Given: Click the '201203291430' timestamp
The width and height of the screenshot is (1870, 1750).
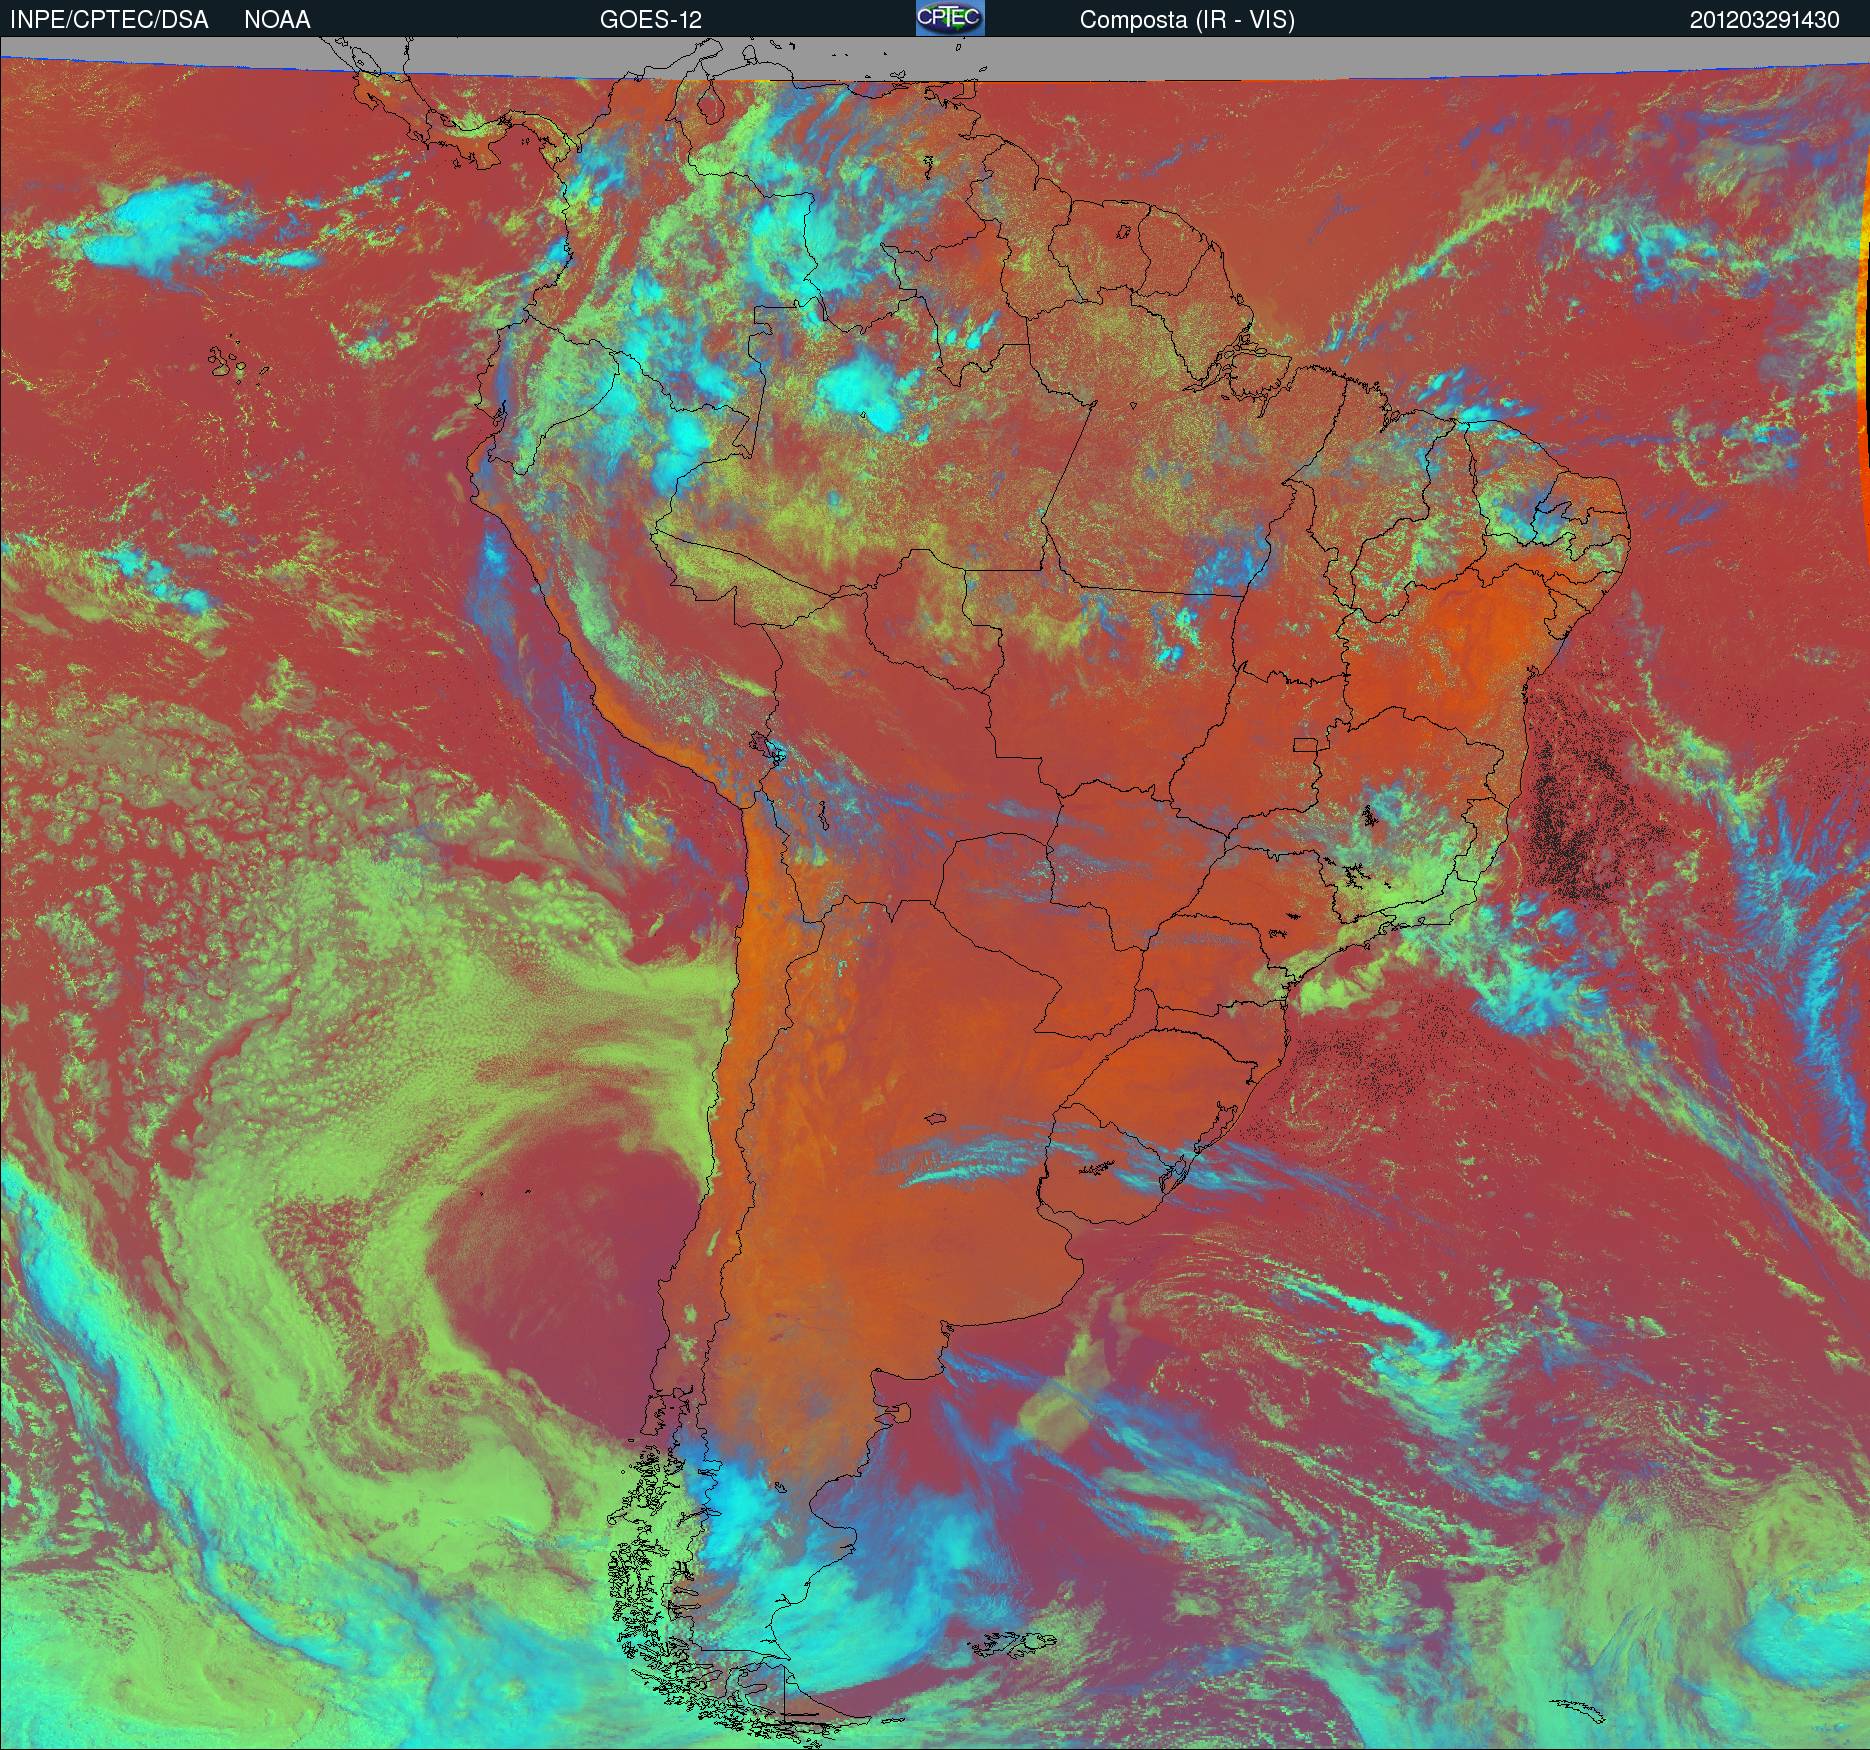Looking at the screenshot, I should tap(1764, 20).
